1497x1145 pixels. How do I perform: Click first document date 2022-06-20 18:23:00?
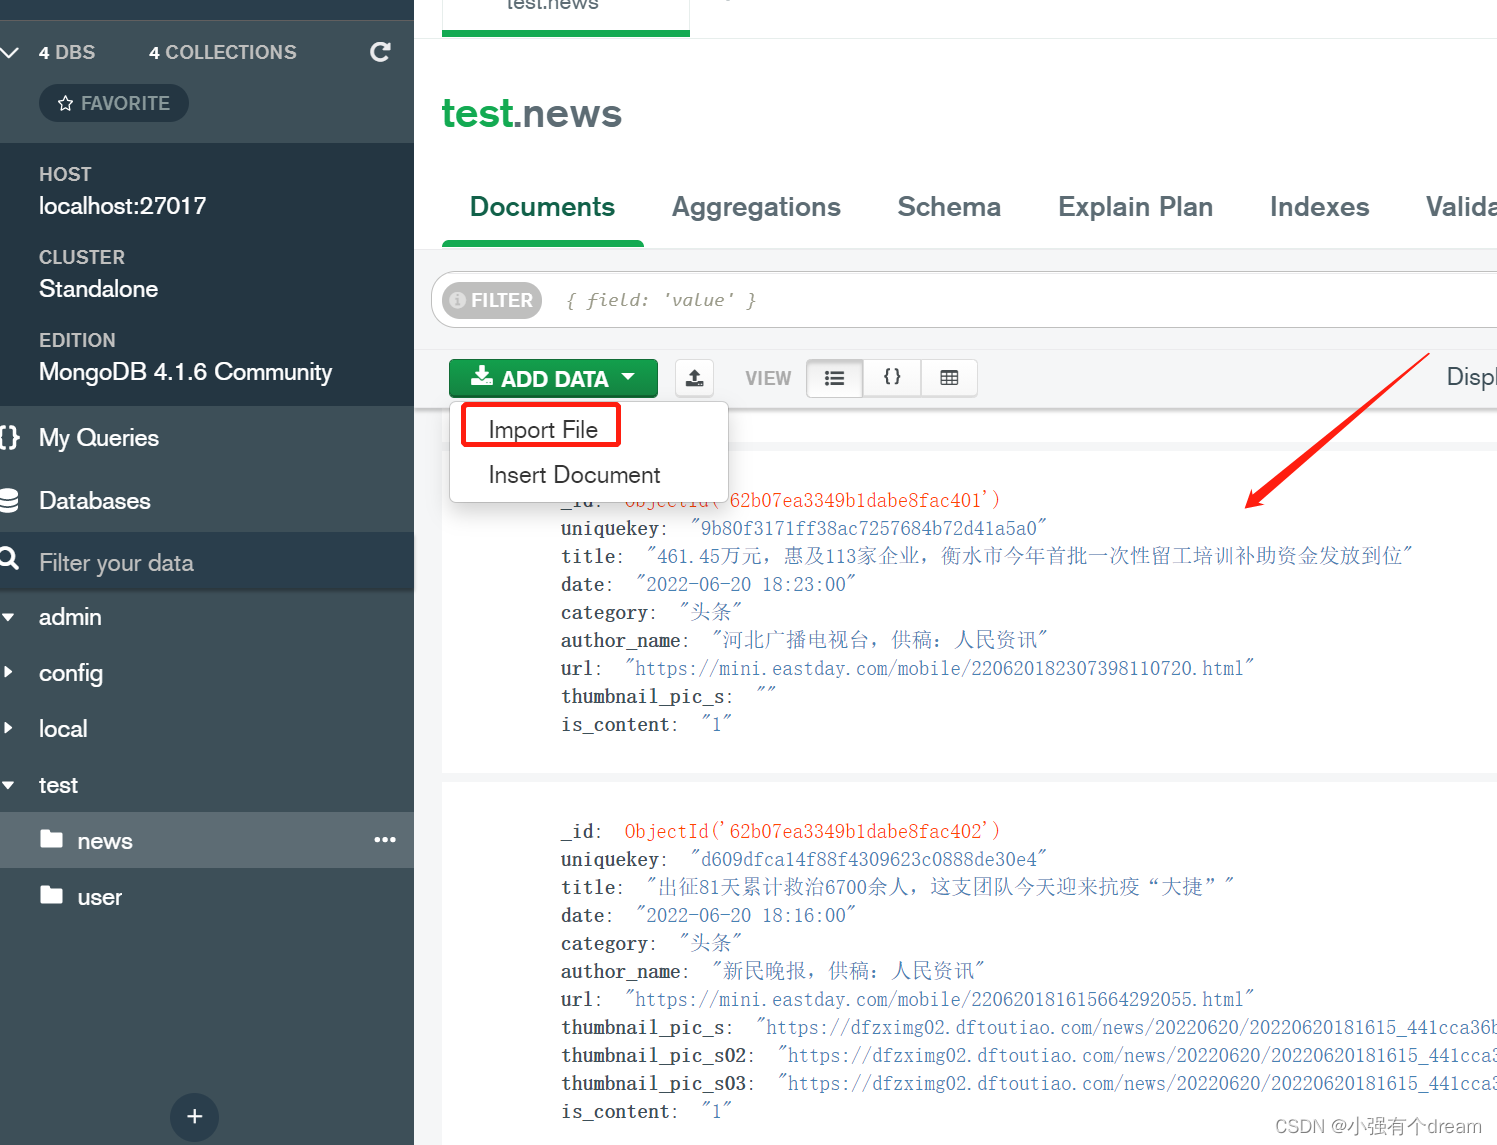click(x=746, y=584)
